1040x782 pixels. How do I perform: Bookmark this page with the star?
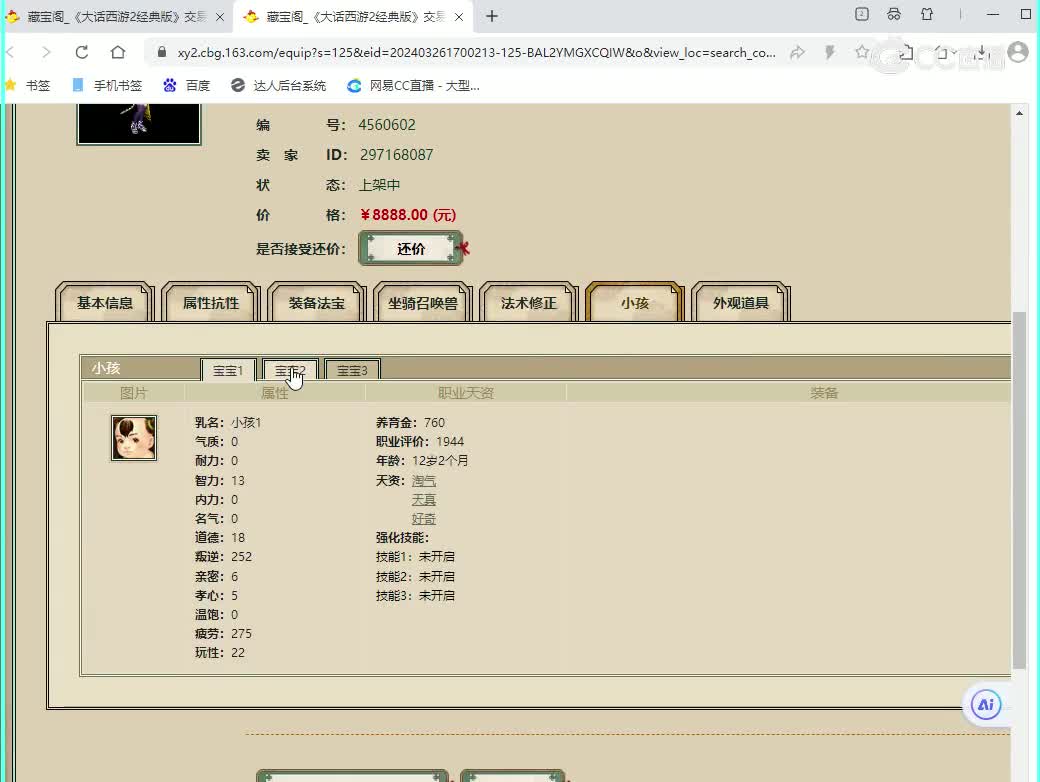point(862,52)
